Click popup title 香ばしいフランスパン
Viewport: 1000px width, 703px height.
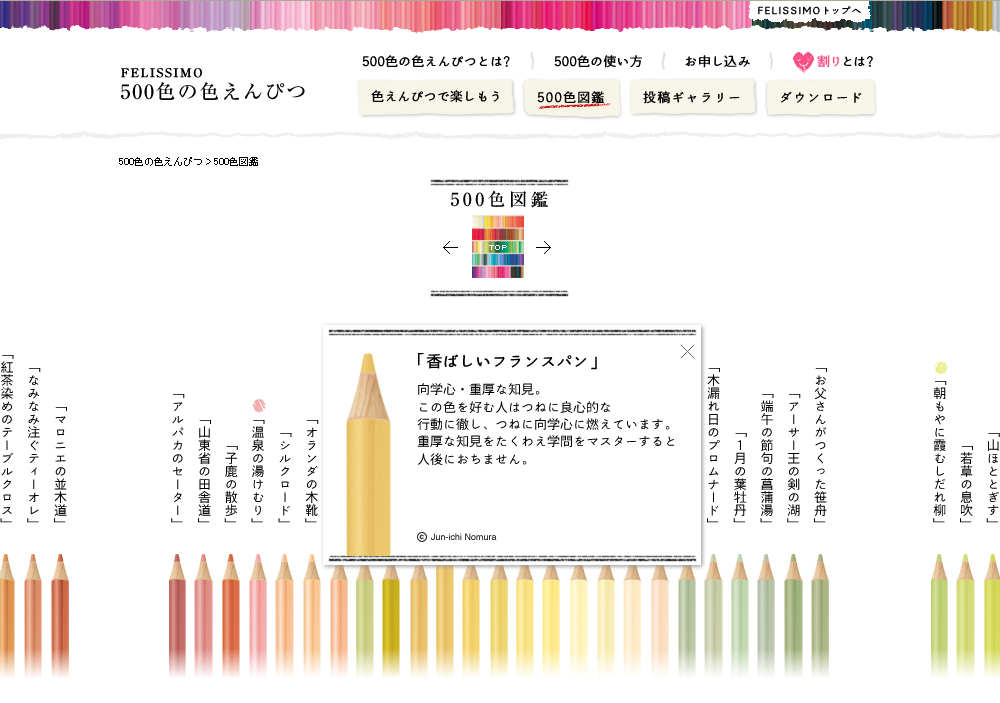[x=508, y=361]
